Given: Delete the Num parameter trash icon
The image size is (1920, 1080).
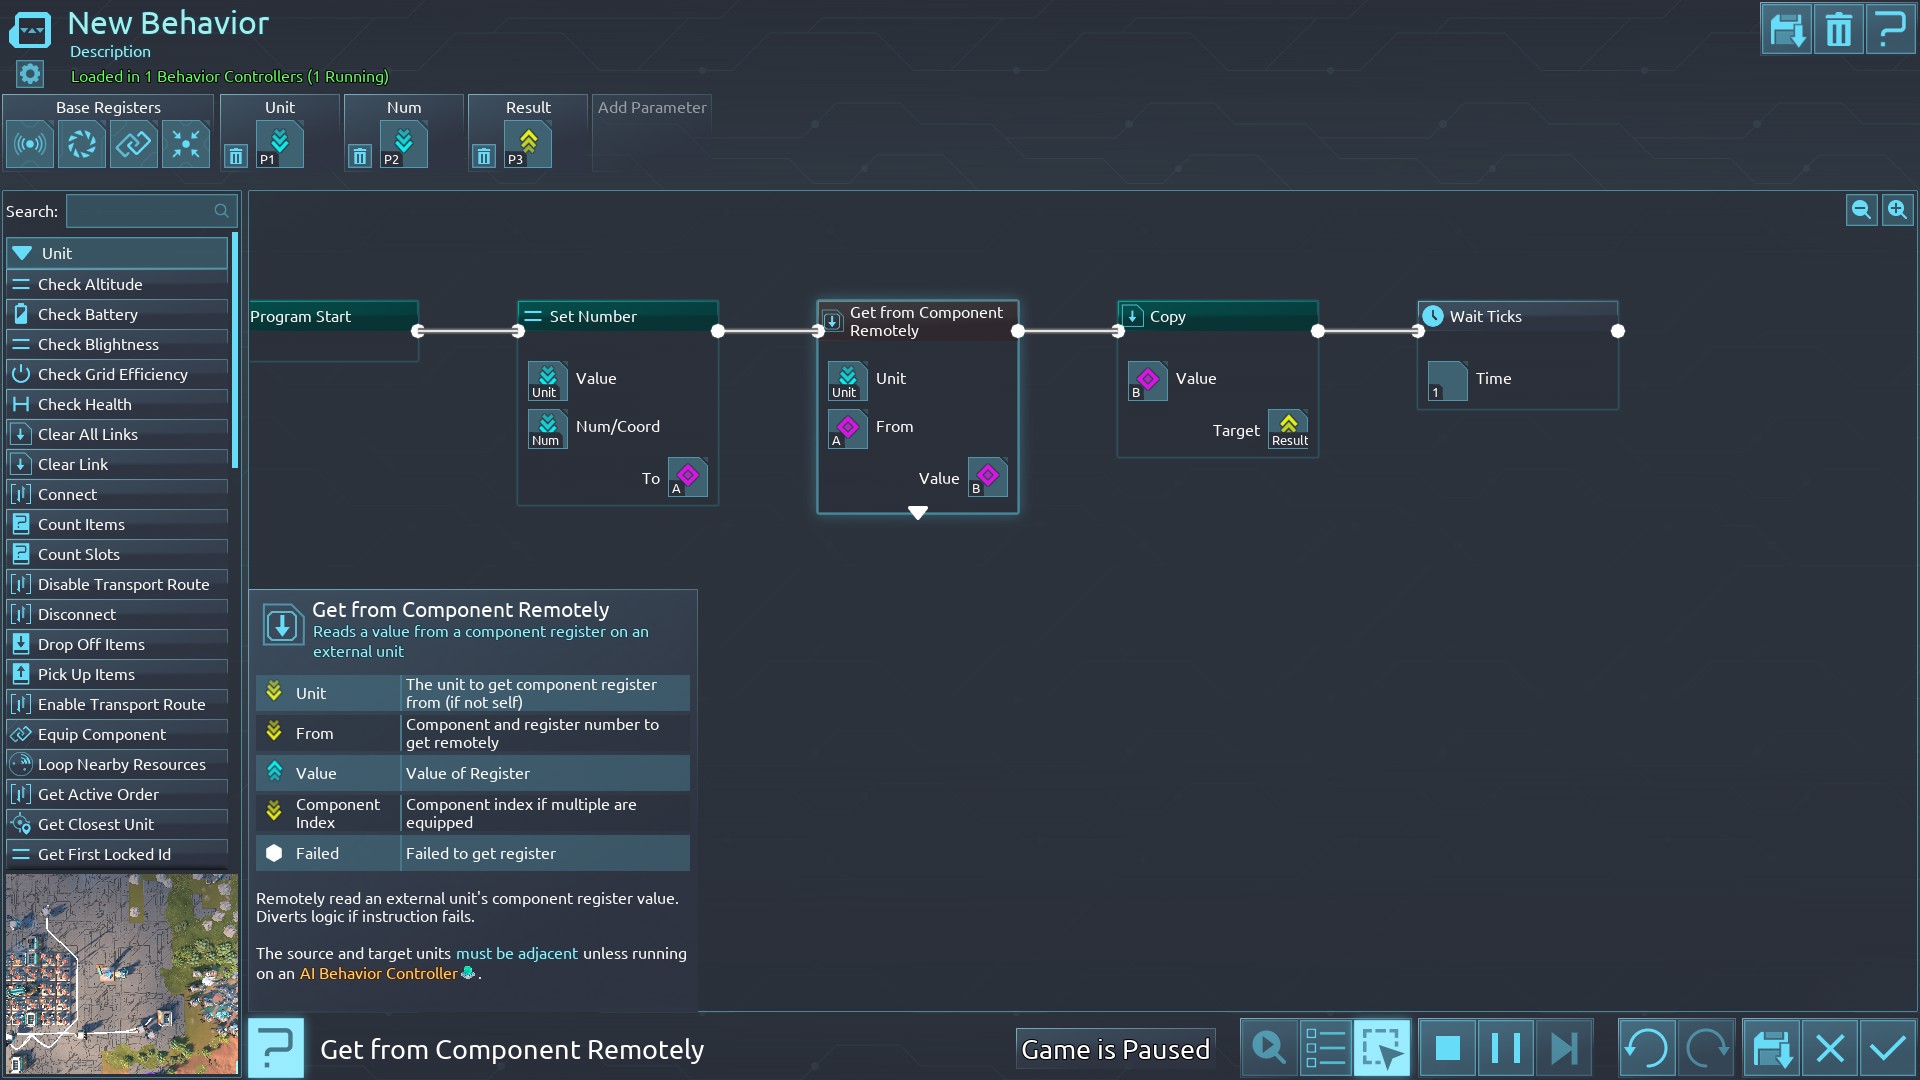Looking at the screenshot, I should click(x=360, y=156).
